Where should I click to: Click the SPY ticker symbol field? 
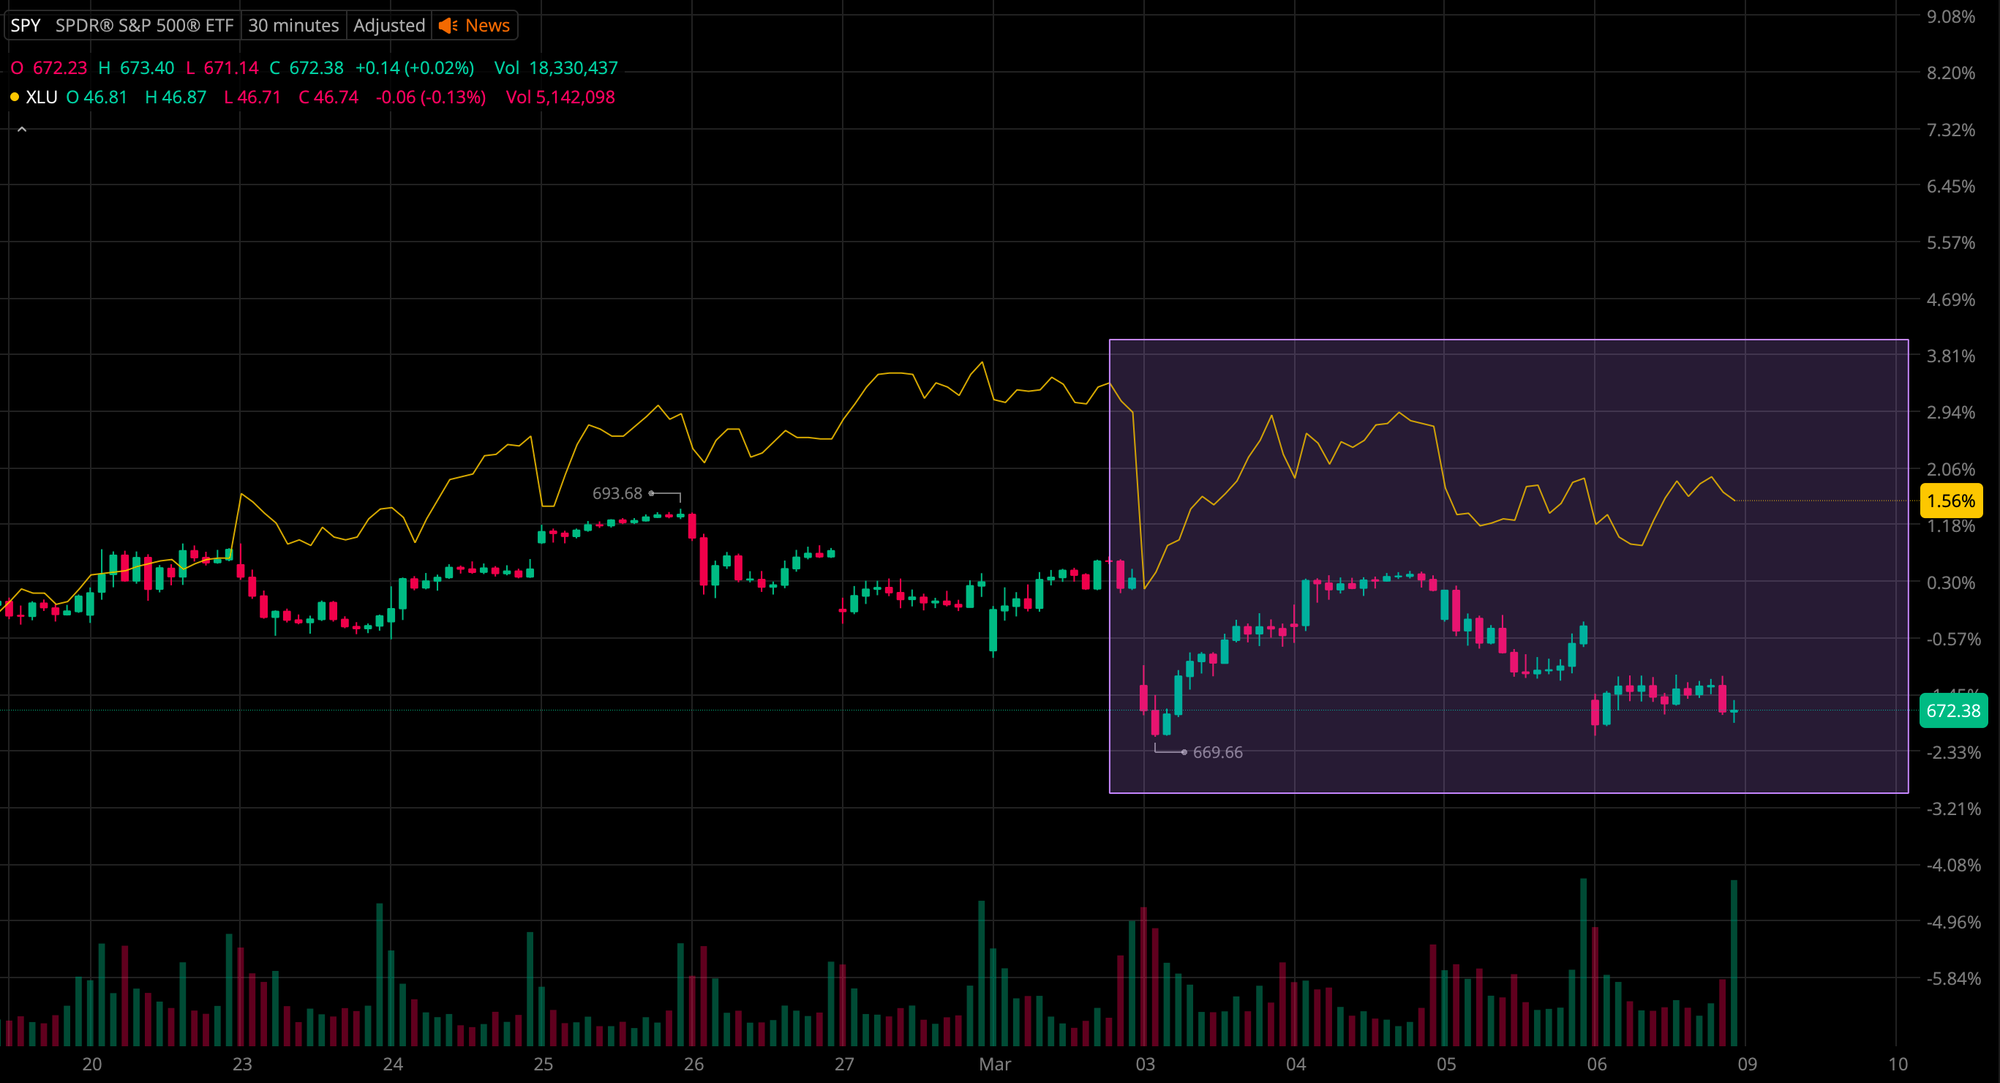tap(26, 26)
